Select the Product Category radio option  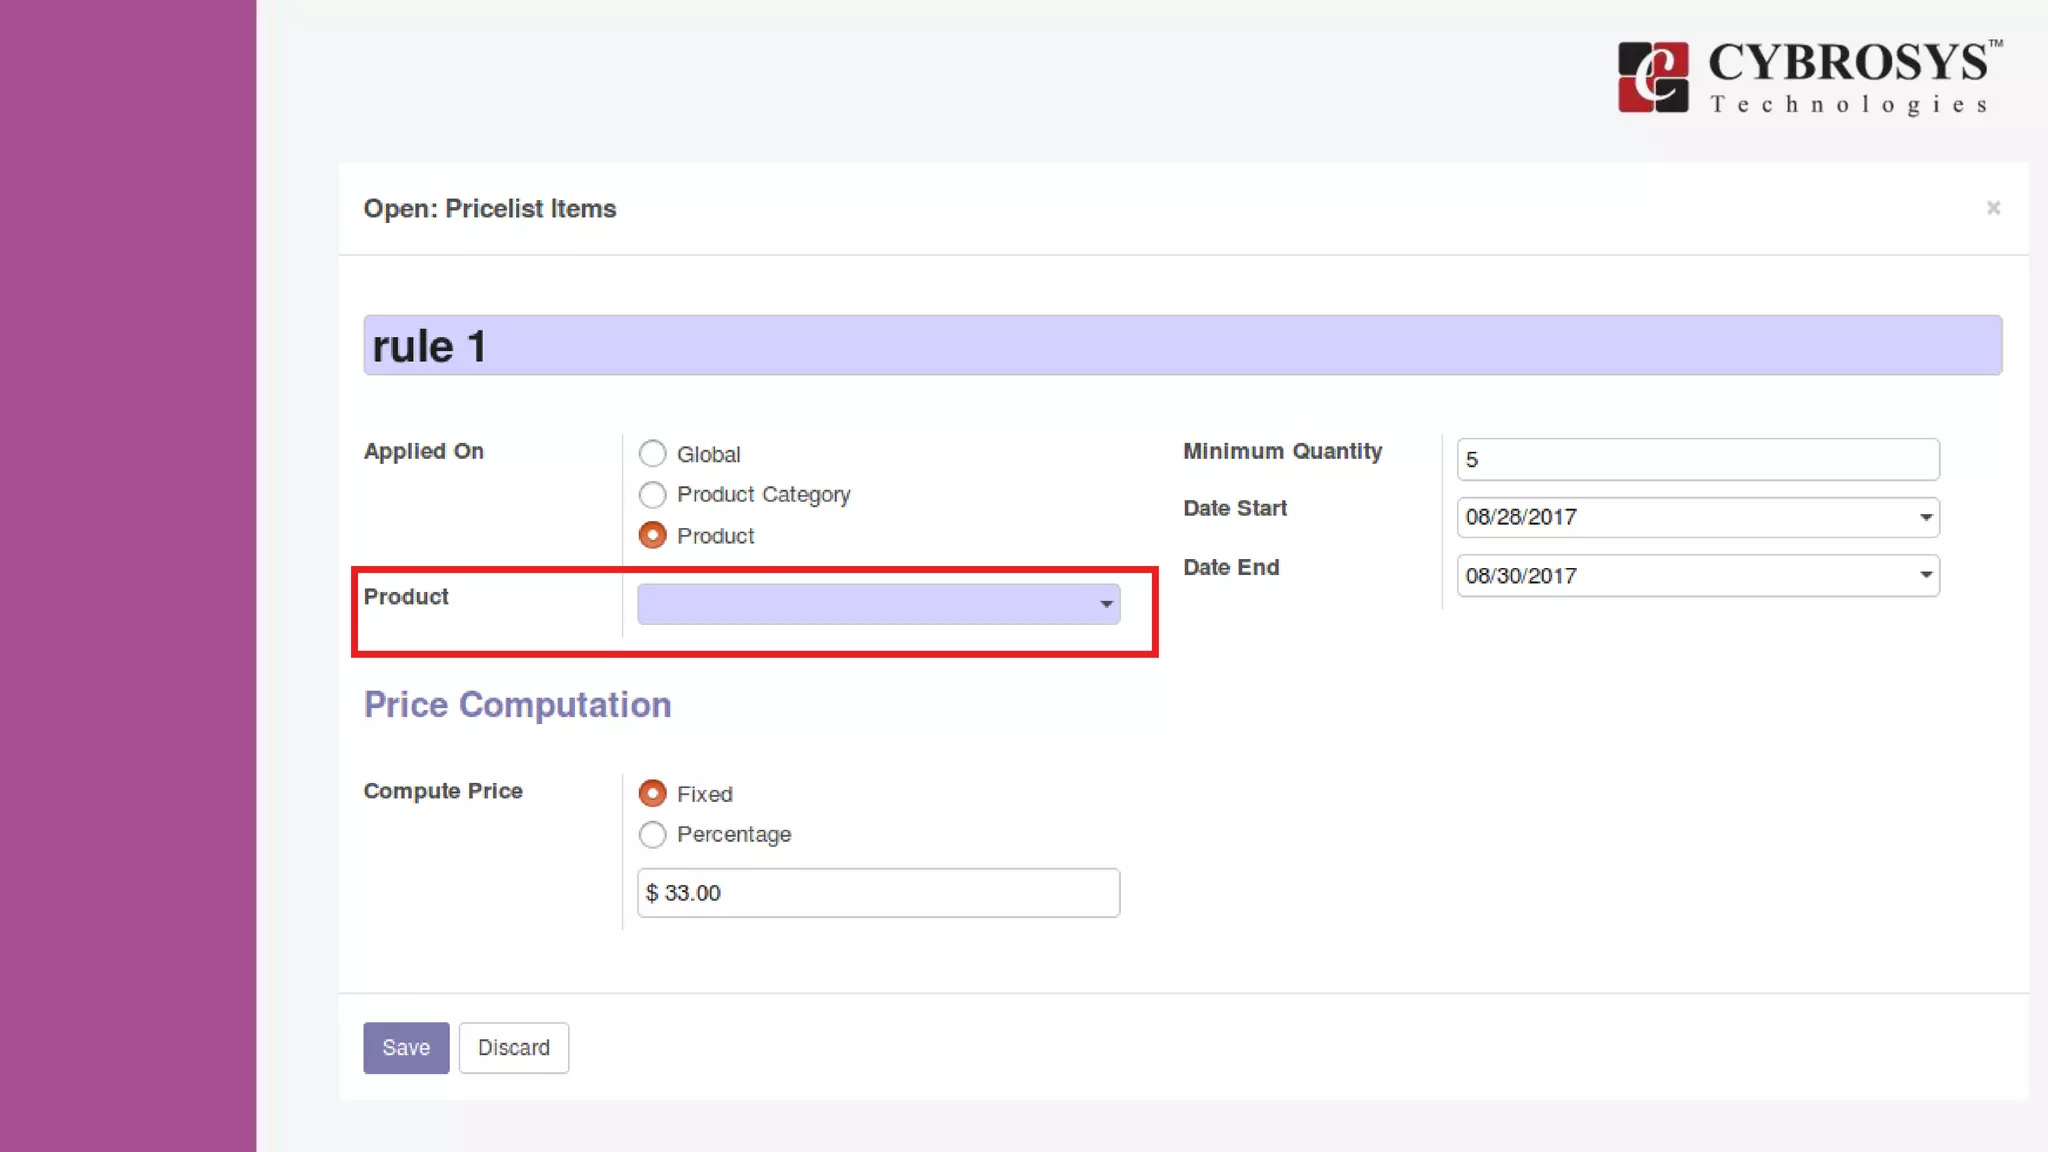652,495
